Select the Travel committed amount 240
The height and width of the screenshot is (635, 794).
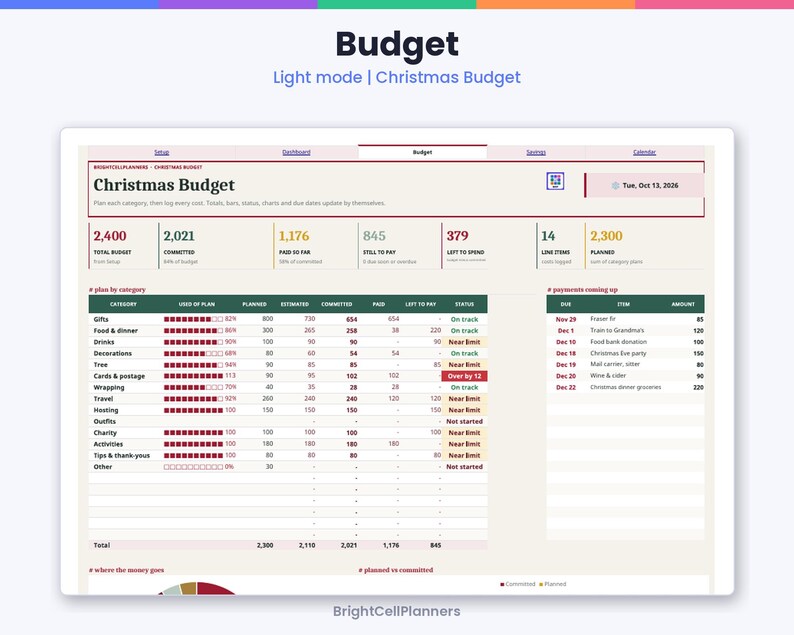[x=351, y=399]
